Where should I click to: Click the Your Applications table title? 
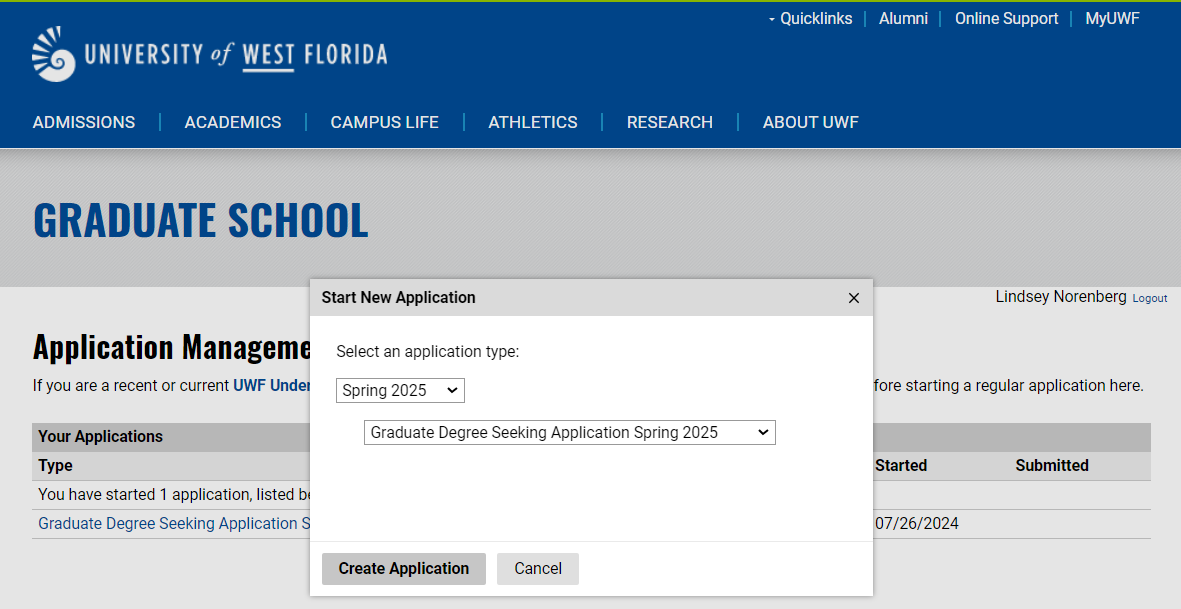point(100,437)
